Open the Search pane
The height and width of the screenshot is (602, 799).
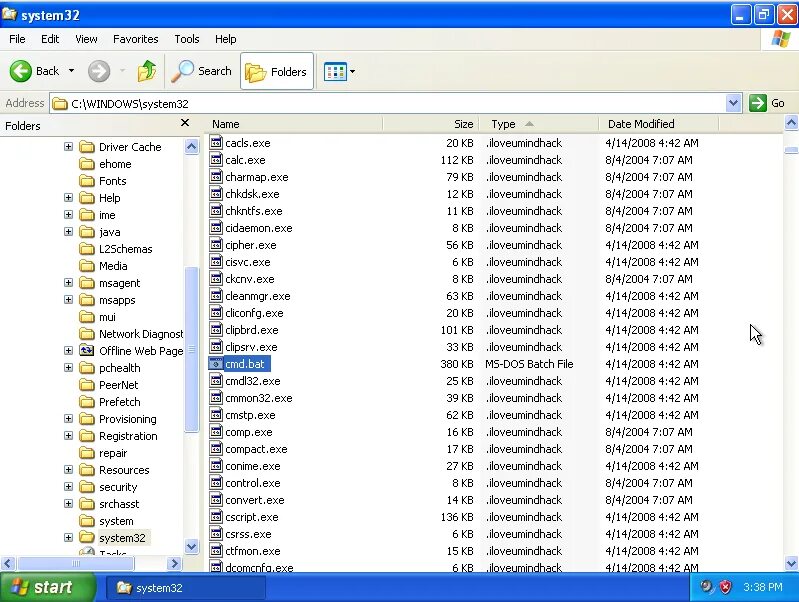click(x=201, y=71)
